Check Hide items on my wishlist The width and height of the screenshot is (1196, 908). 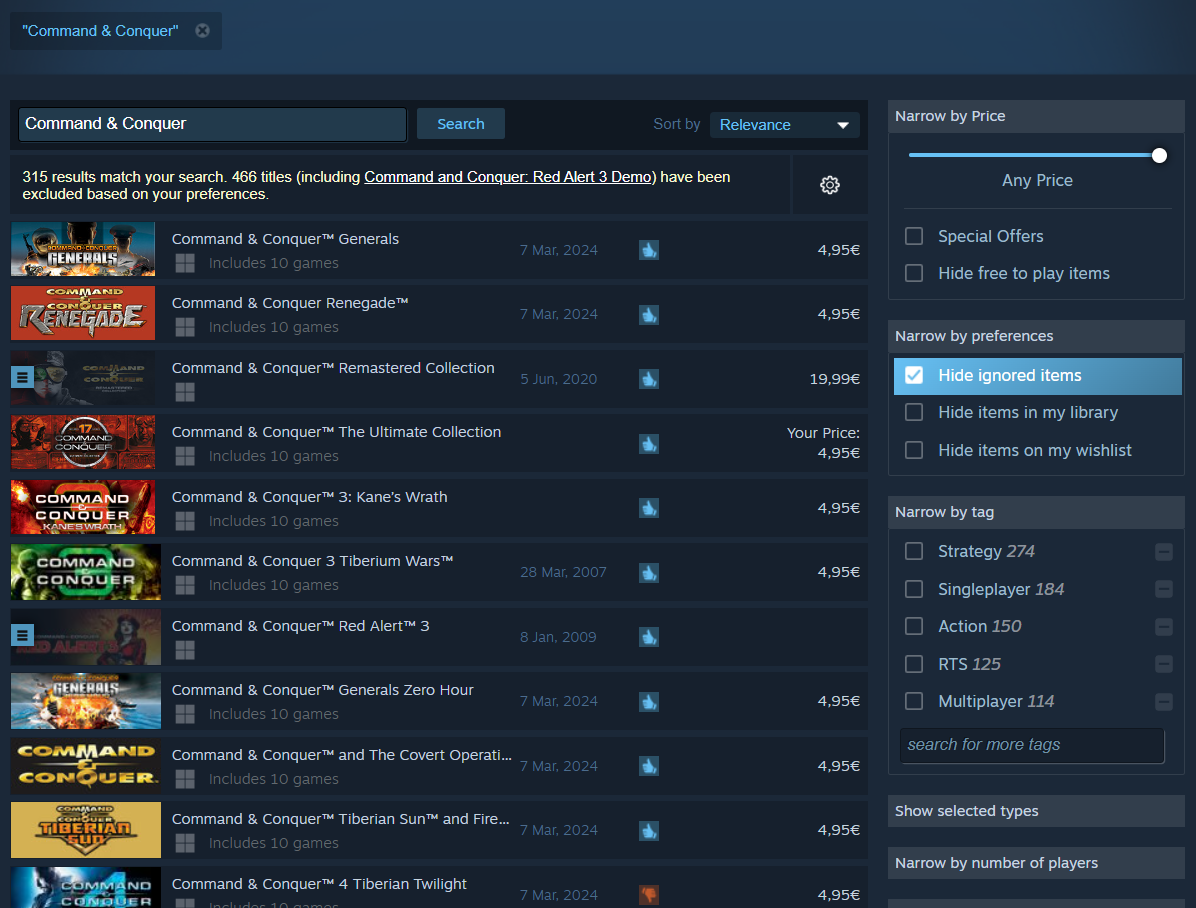(914, 450)
